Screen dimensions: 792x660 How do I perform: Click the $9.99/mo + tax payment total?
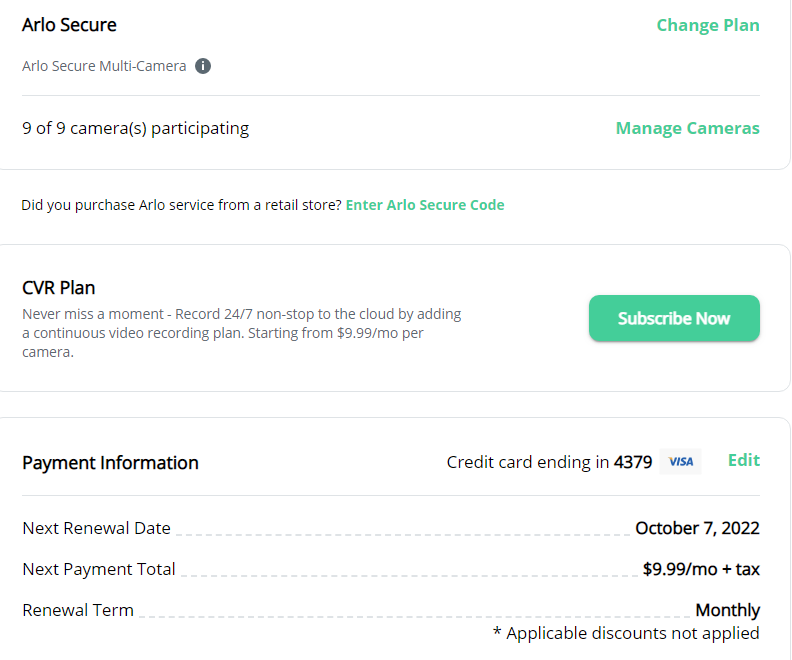coord(701,569)
